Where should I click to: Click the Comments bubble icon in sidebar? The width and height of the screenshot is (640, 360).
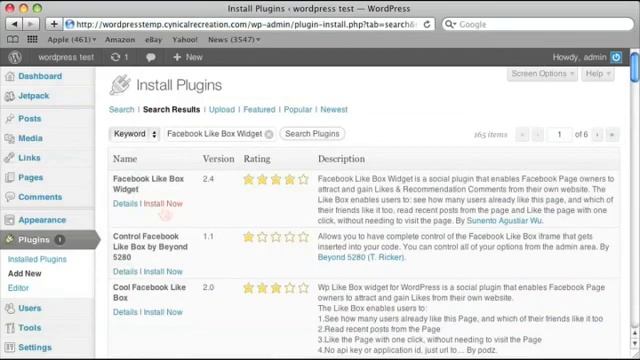coord(10,197)
